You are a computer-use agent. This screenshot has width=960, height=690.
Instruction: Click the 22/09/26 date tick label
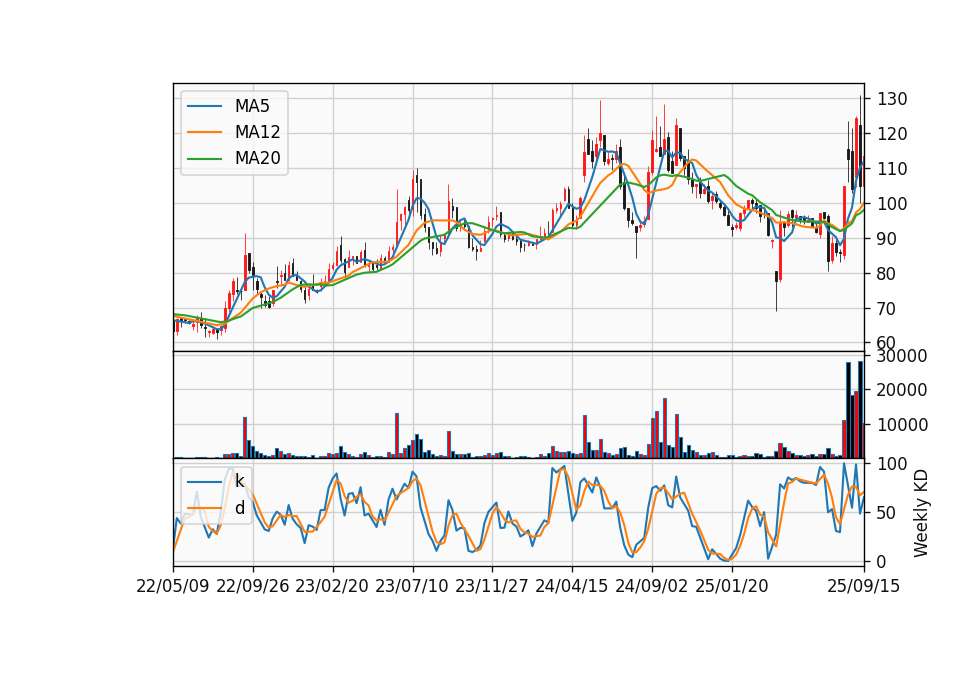[253, 586]
